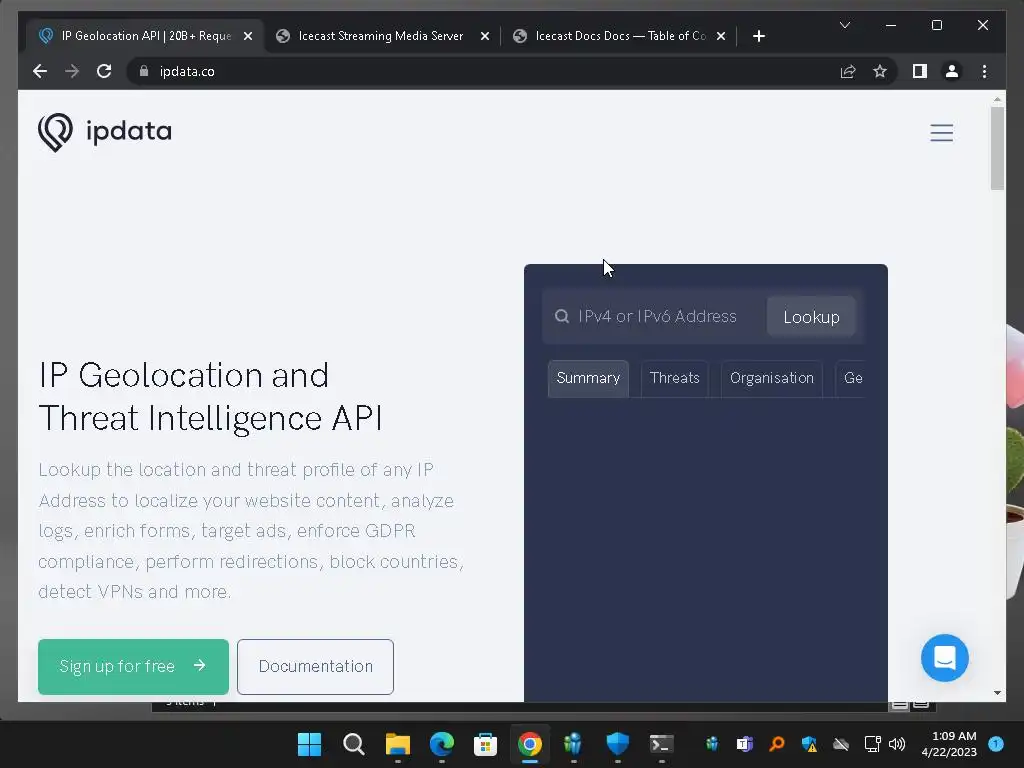Screen dimensions: 1024x768
Task: Toggle the browser side panel
Action: point(920,71)
